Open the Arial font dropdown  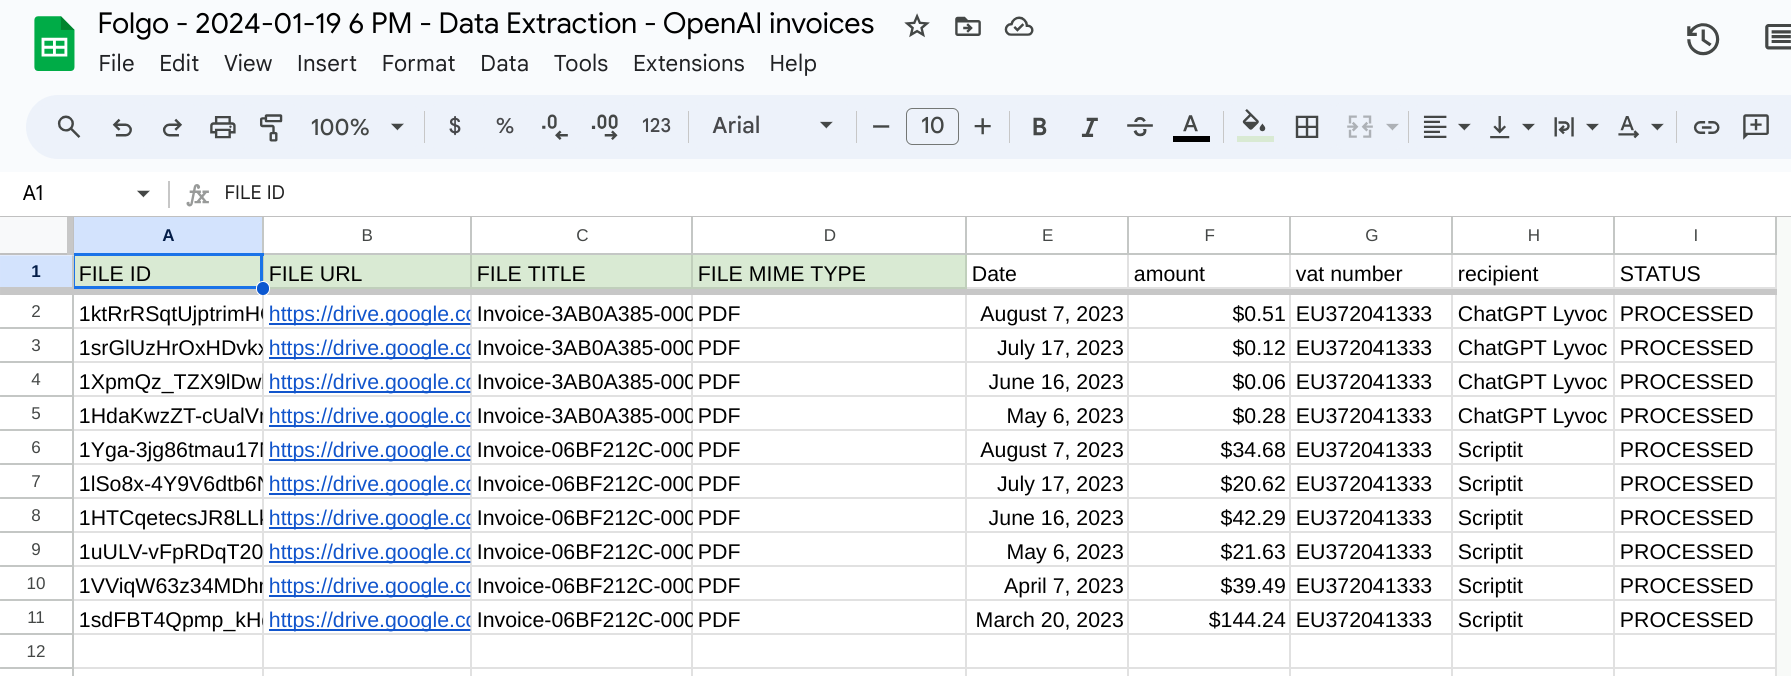[x=772, y=126]
